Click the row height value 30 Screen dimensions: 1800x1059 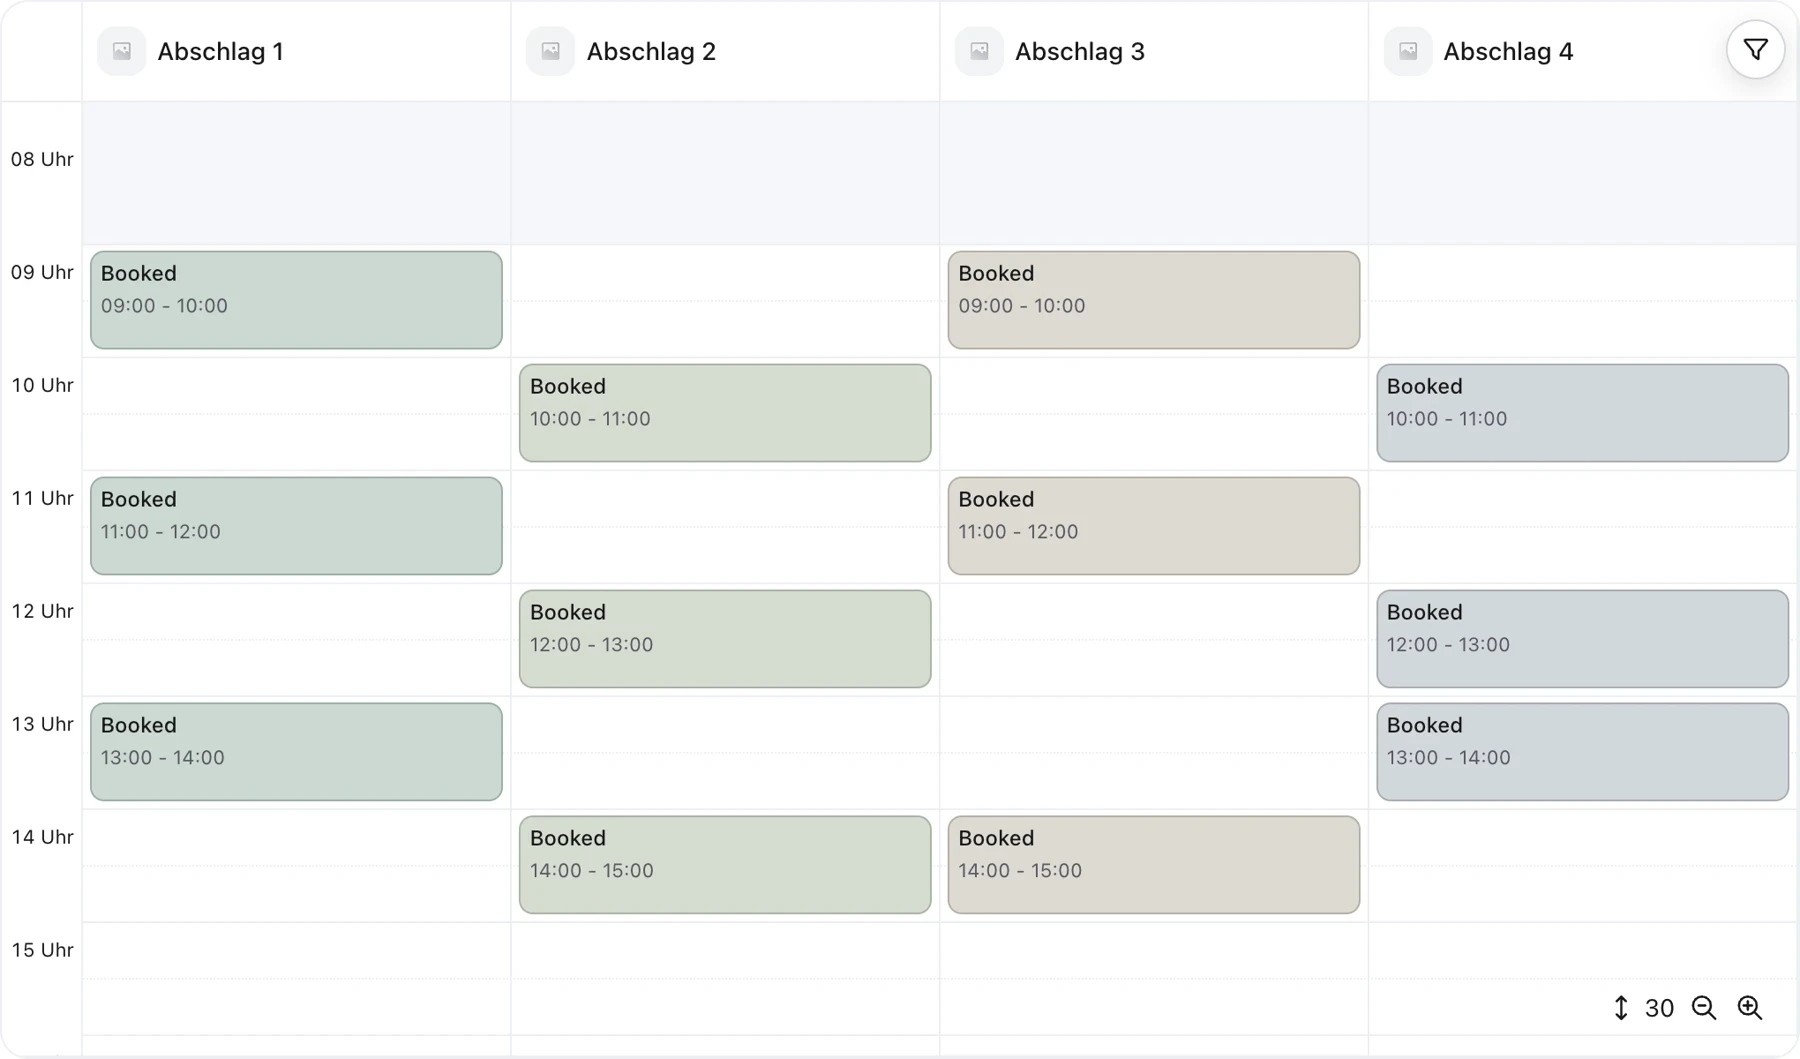1659,1008
